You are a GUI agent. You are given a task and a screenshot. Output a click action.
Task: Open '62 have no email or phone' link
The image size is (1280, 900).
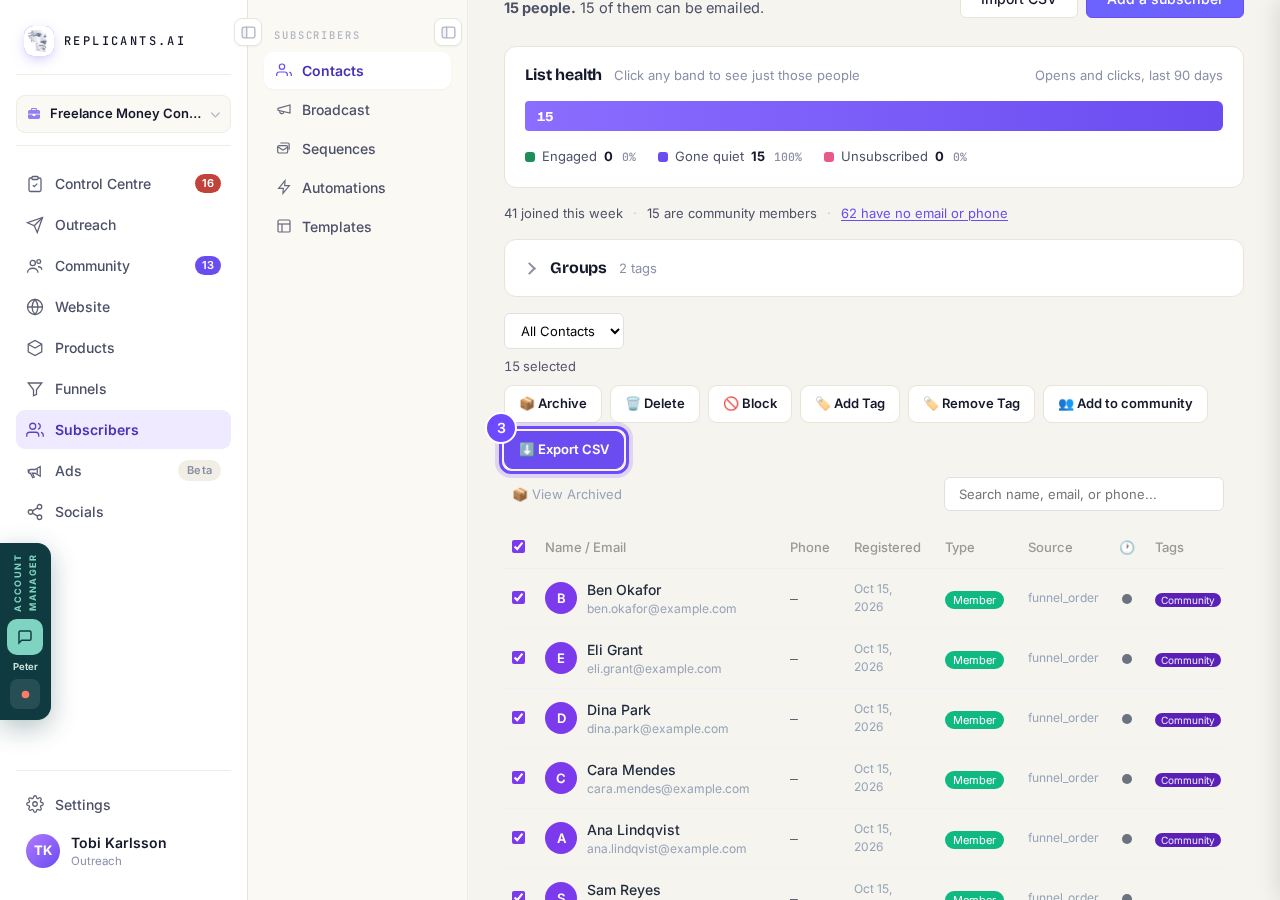[x=924, y=213]
